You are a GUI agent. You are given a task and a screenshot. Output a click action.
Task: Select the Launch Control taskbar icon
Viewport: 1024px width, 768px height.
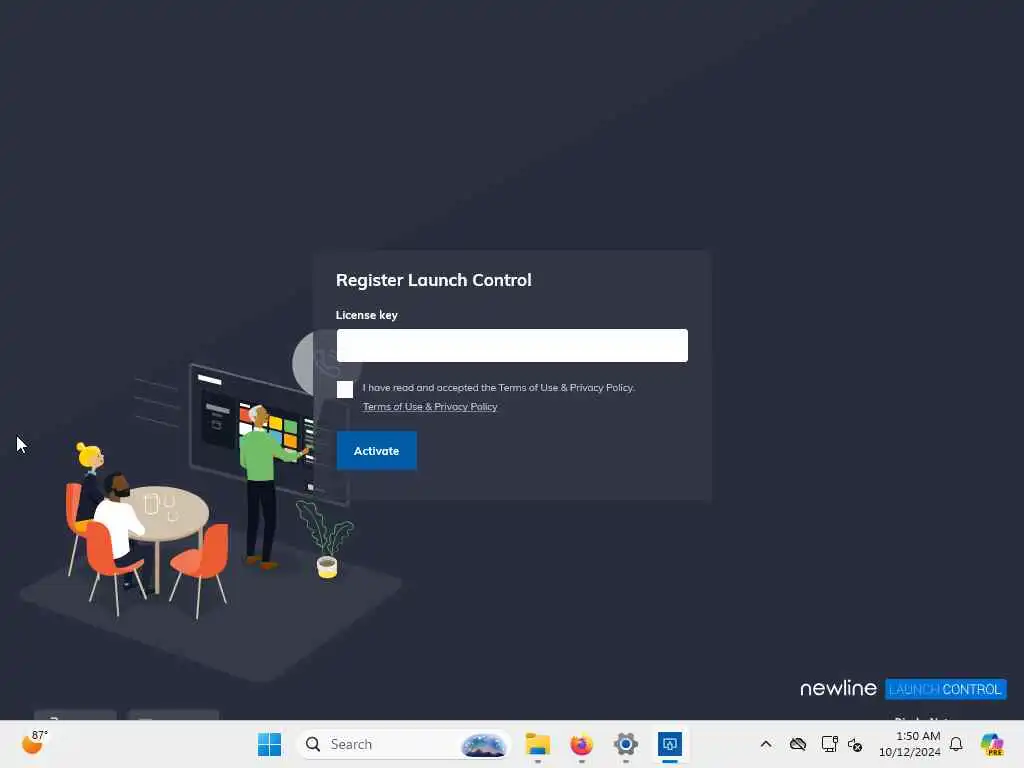point(669,744)
